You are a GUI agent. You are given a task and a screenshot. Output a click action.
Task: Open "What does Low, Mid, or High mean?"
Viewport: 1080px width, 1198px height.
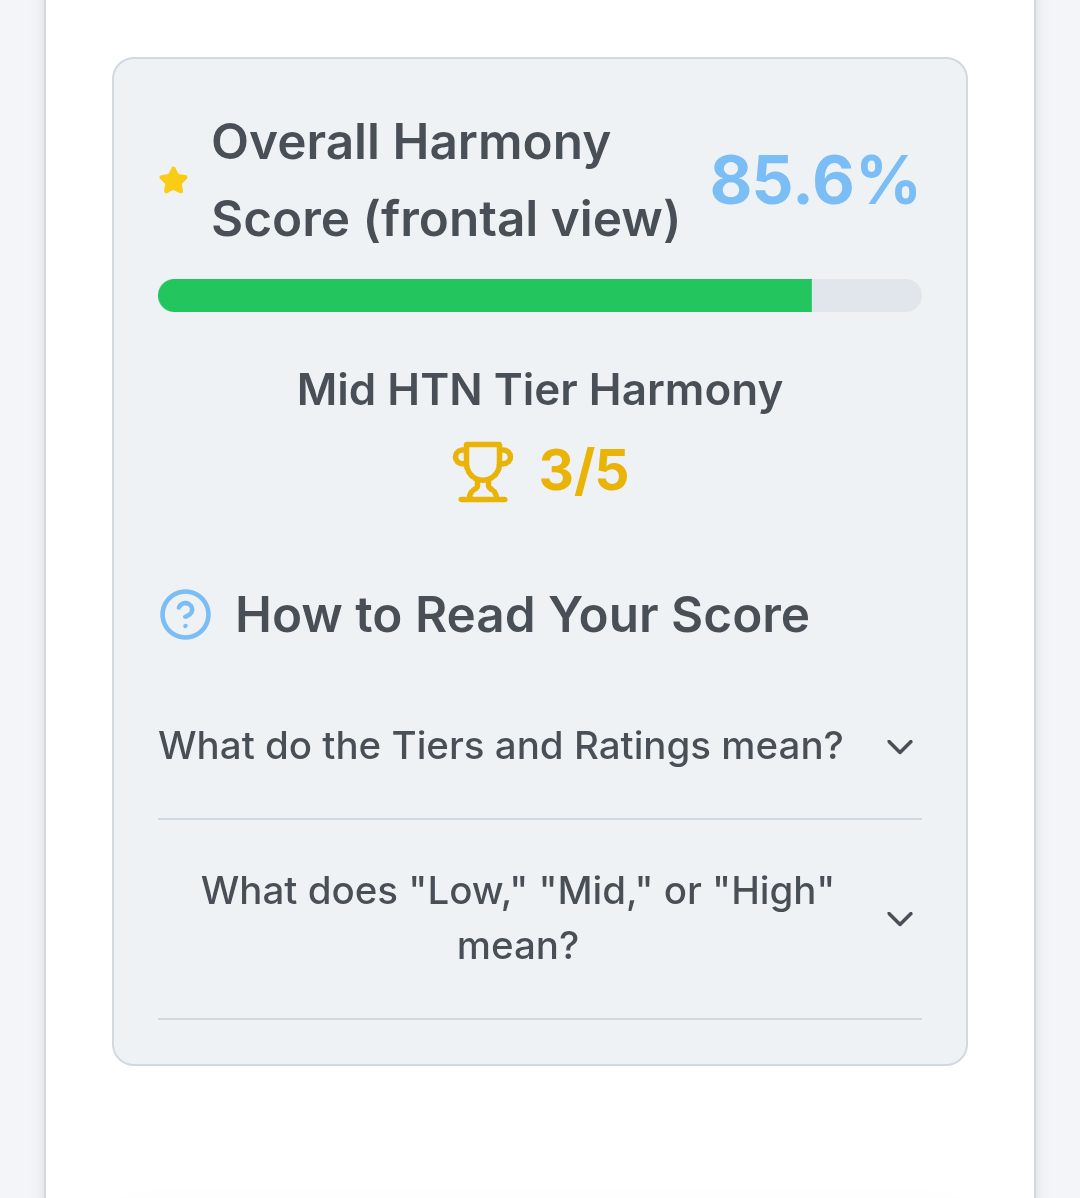(x=517, y=918)
